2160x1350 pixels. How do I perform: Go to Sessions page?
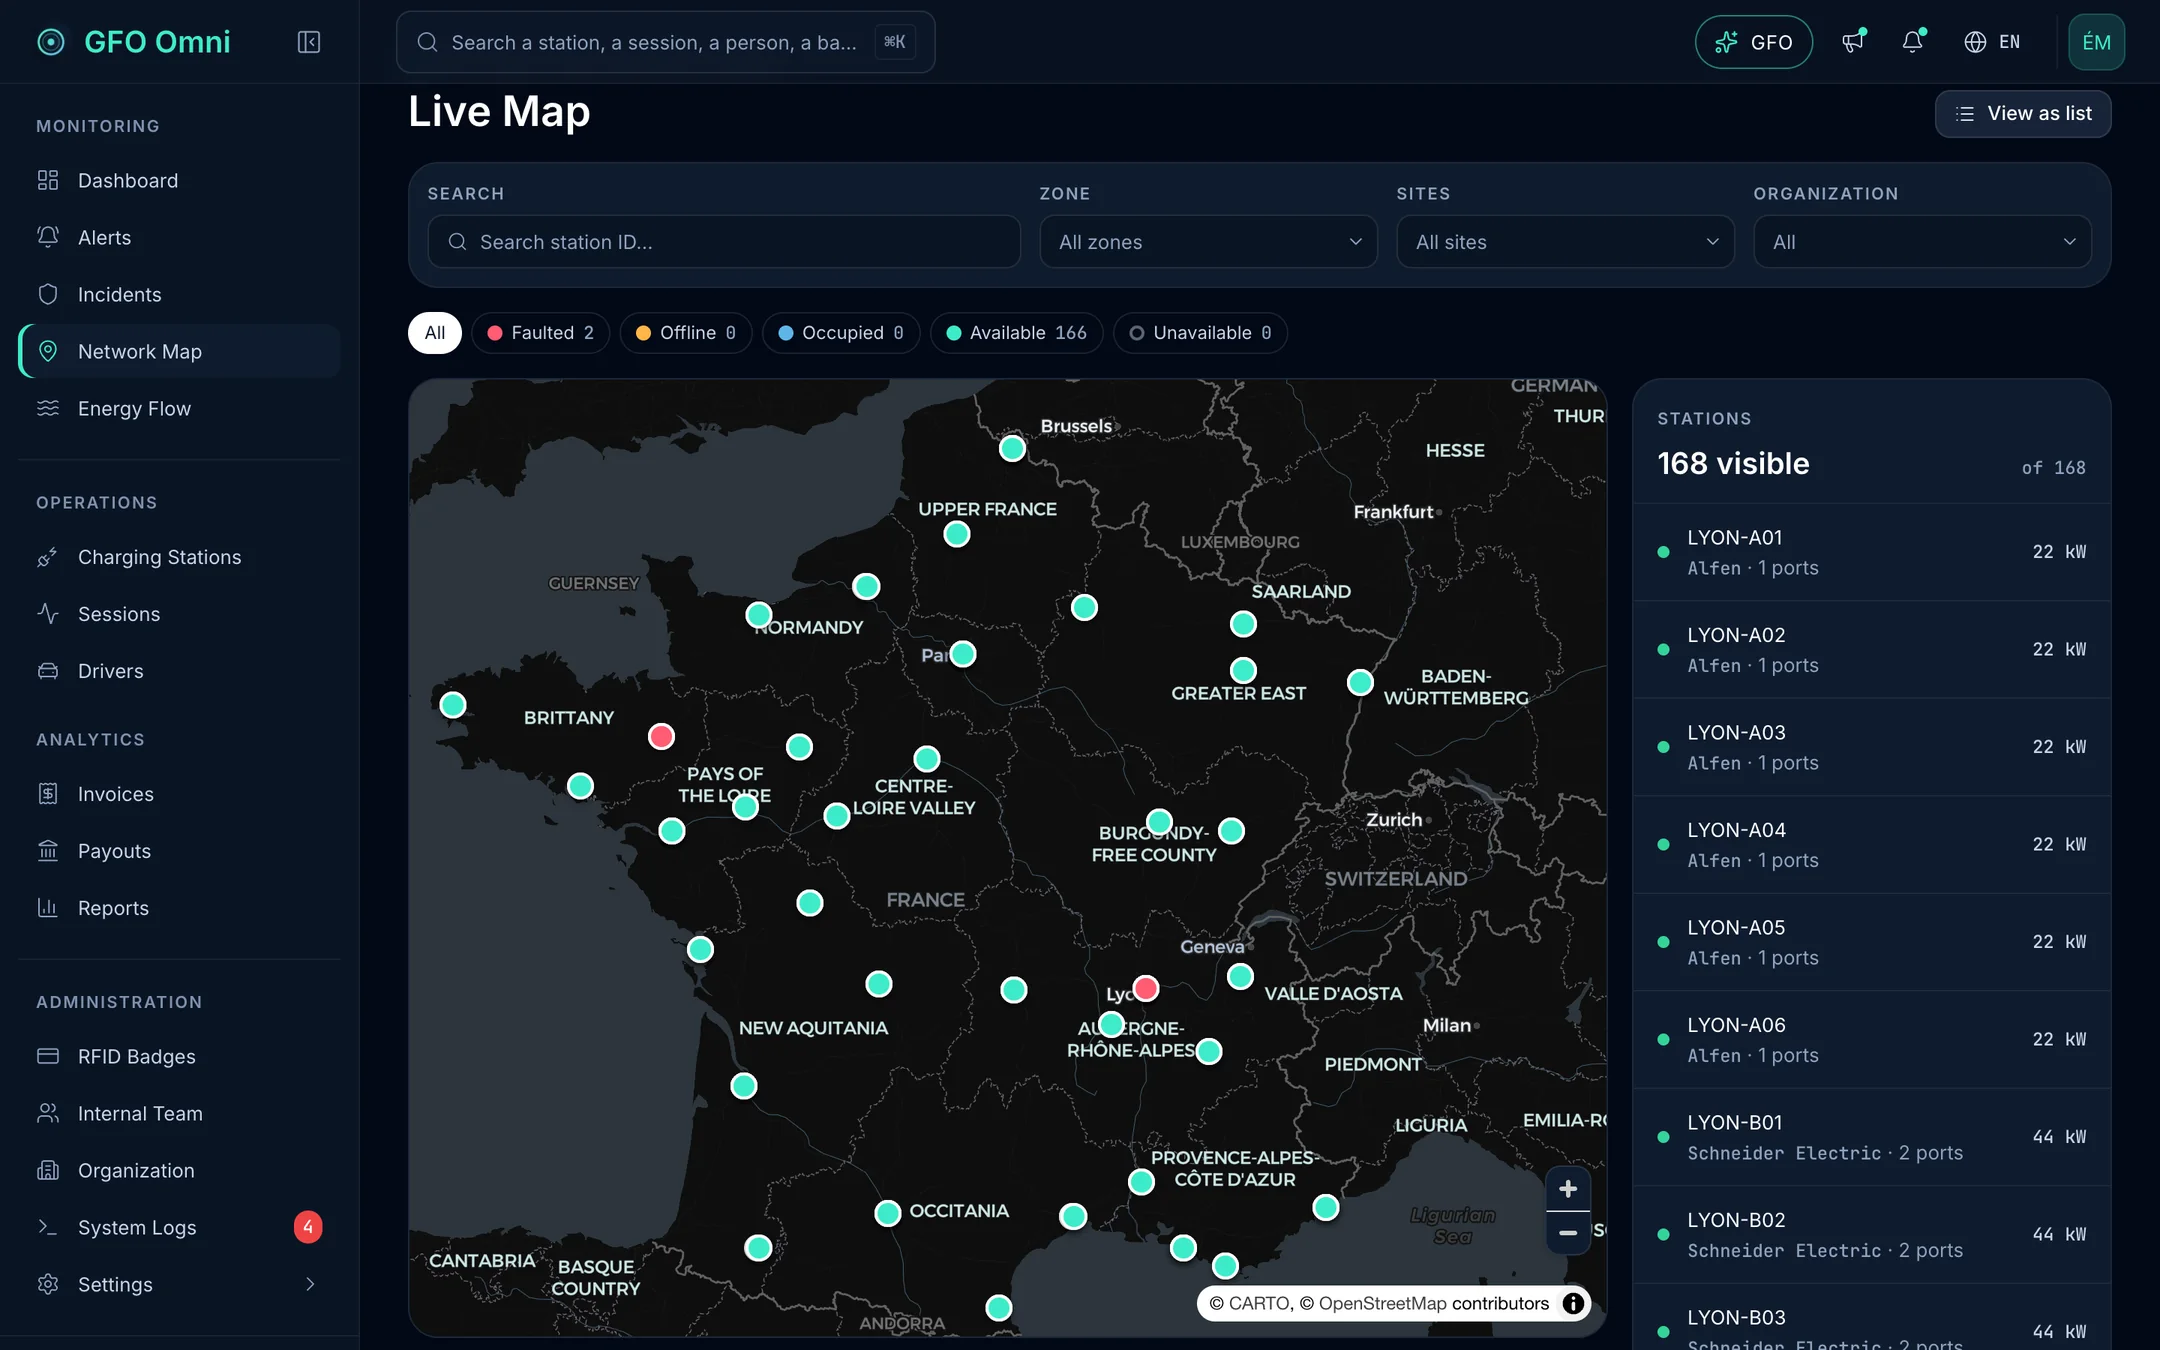(180, 614)
